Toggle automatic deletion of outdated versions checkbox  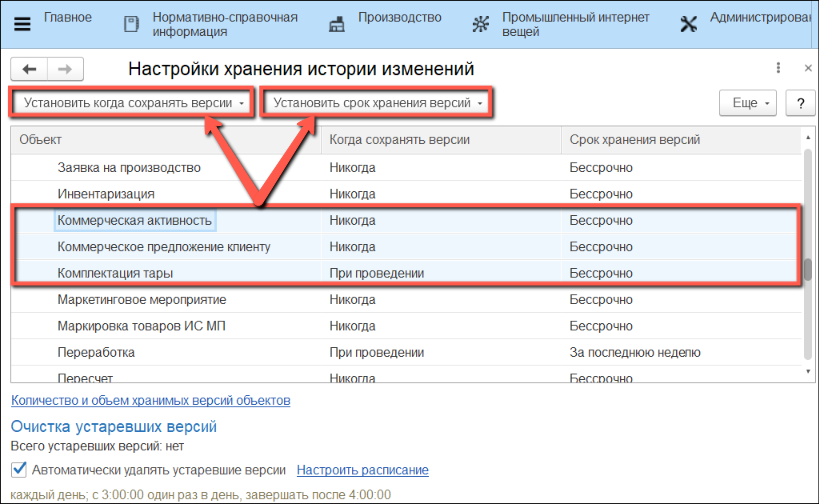tap(18, 470)
